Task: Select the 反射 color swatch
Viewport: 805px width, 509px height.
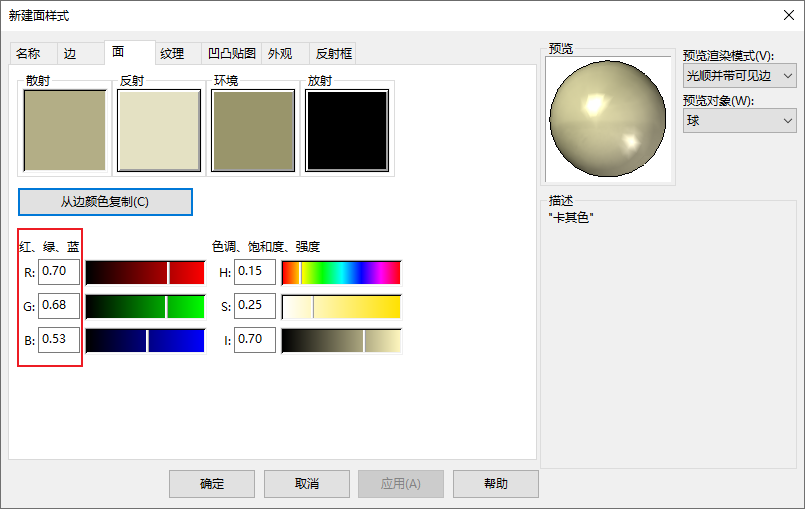Action: pyautogui.click(x=159, y=130)
